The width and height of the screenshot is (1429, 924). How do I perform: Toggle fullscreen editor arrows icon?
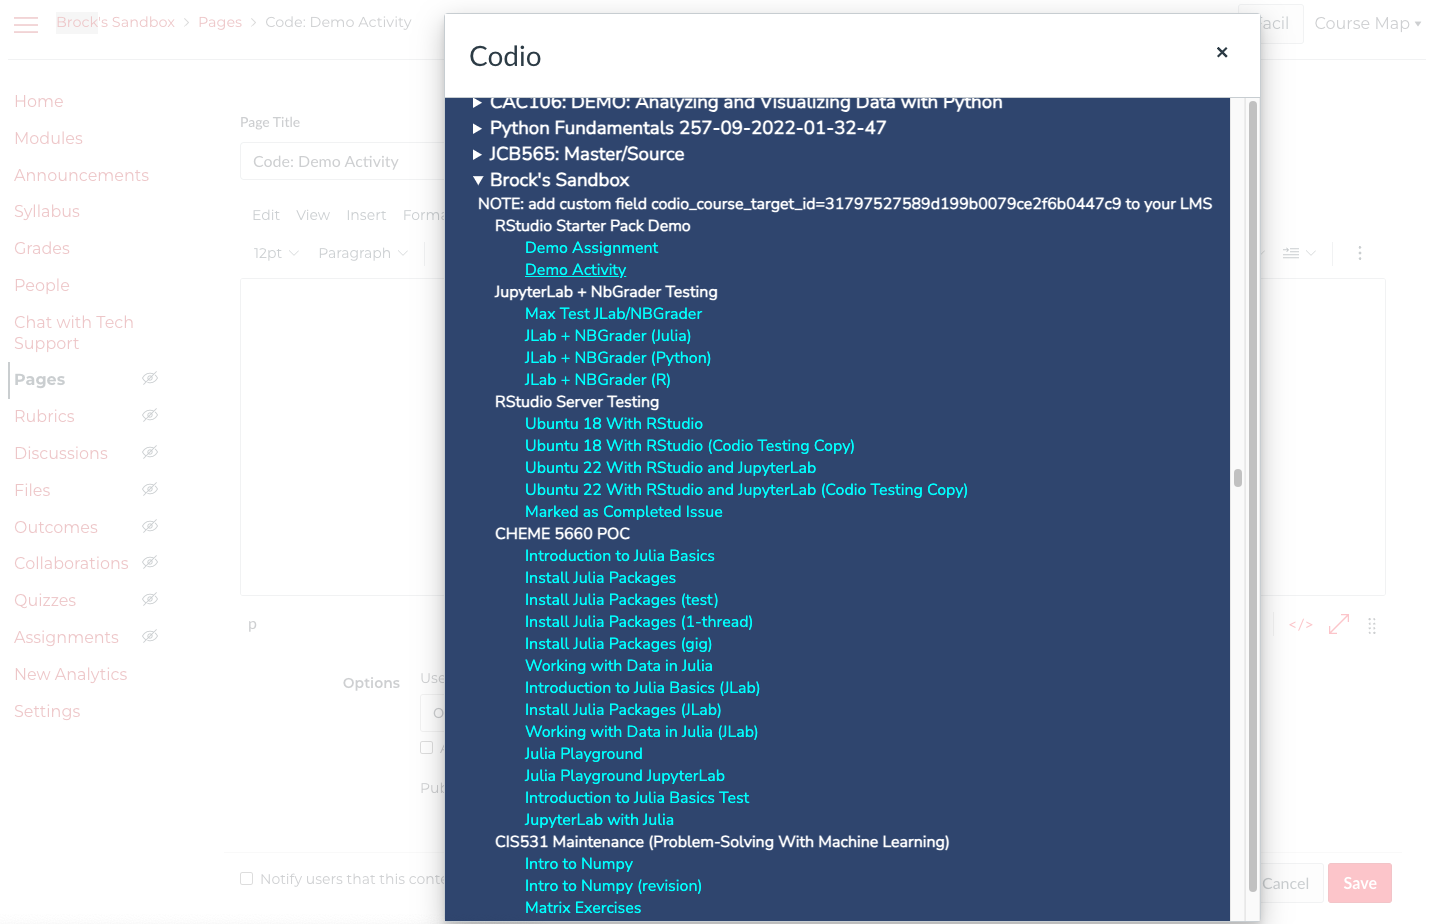[1339, 624]
